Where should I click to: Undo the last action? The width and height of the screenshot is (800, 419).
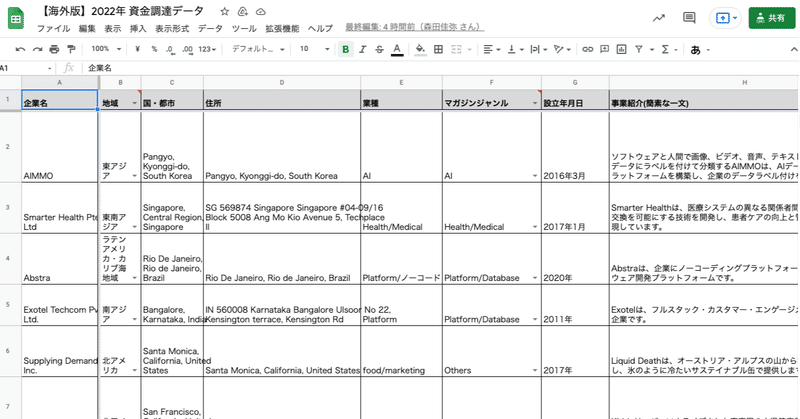click(20, 50)
